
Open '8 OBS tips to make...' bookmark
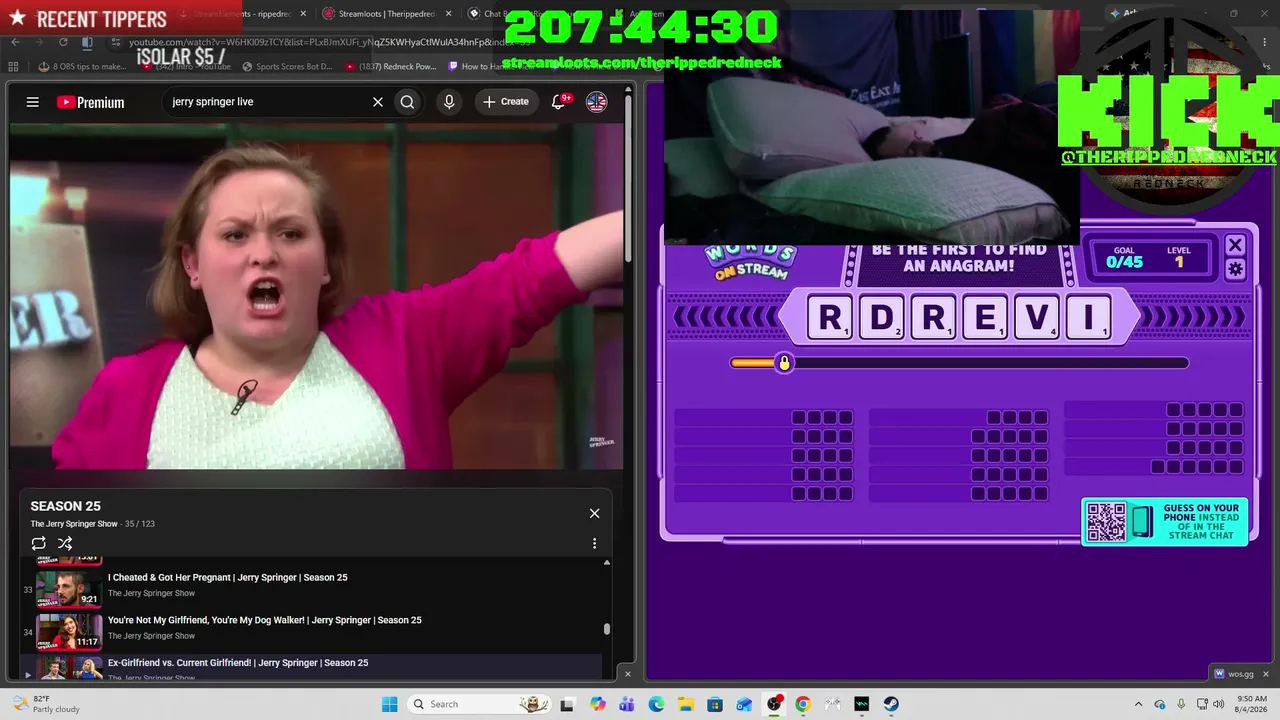tap(82, 67)
